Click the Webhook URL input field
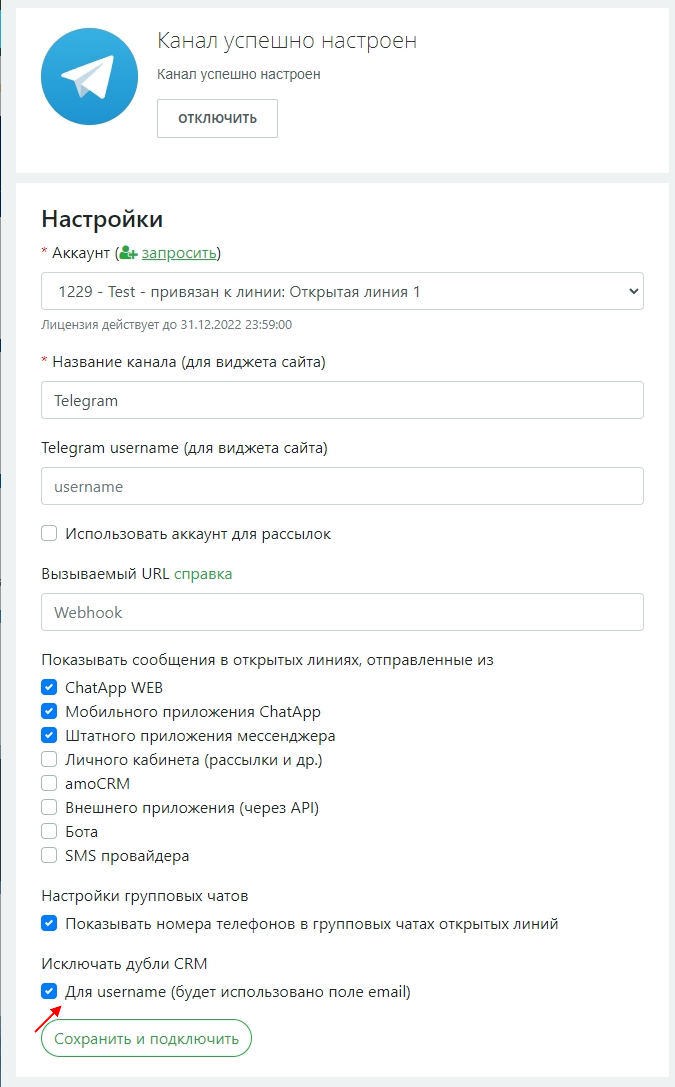Screen dimensions: 675x1087 tap(342, 612)
